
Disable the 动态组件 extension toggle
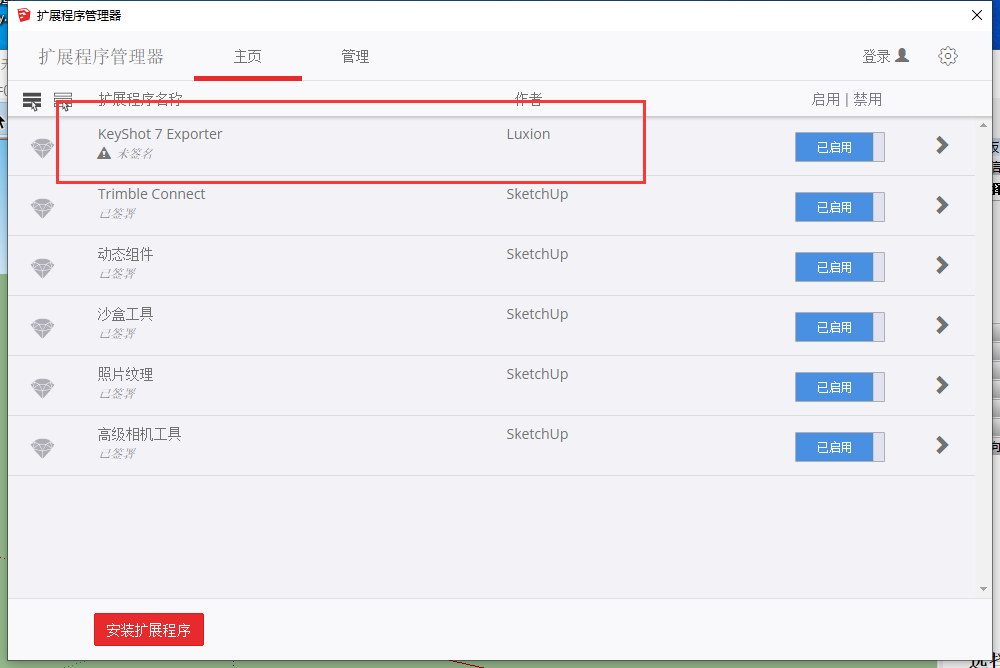pyautogui.click(x=839, y=267)
